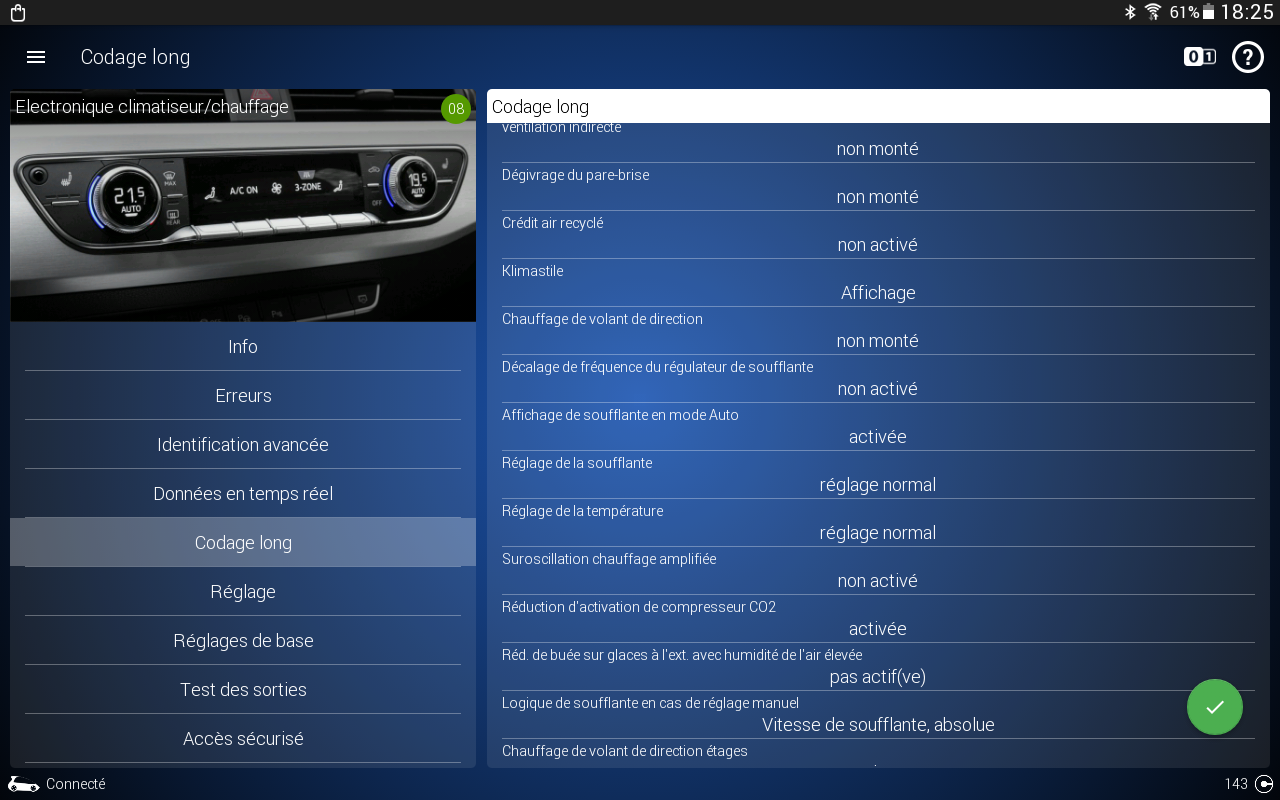Click Electronique climatiseur/chauffage heading
Image resolution: width=1280 pixels, height=800 pixels.
(x=152, y=107)
